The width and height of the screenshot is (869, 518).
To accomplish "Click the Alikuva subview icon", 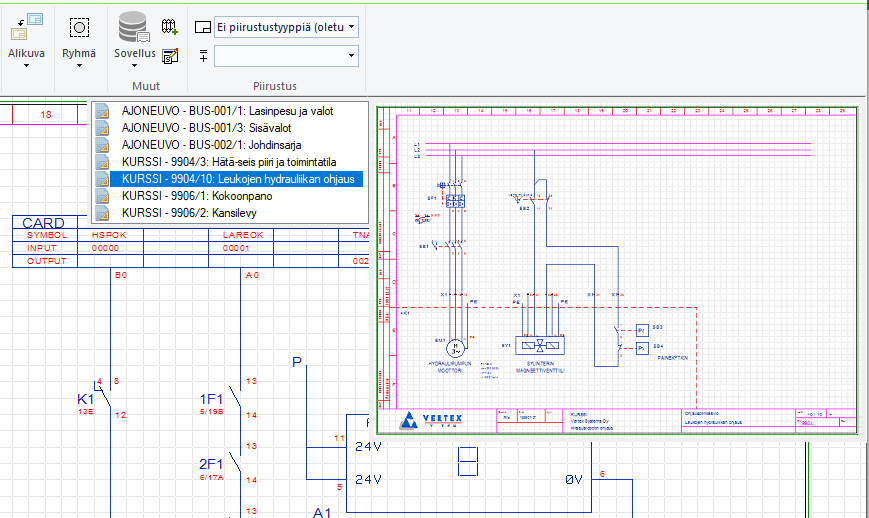I will (x=26, y=26).
